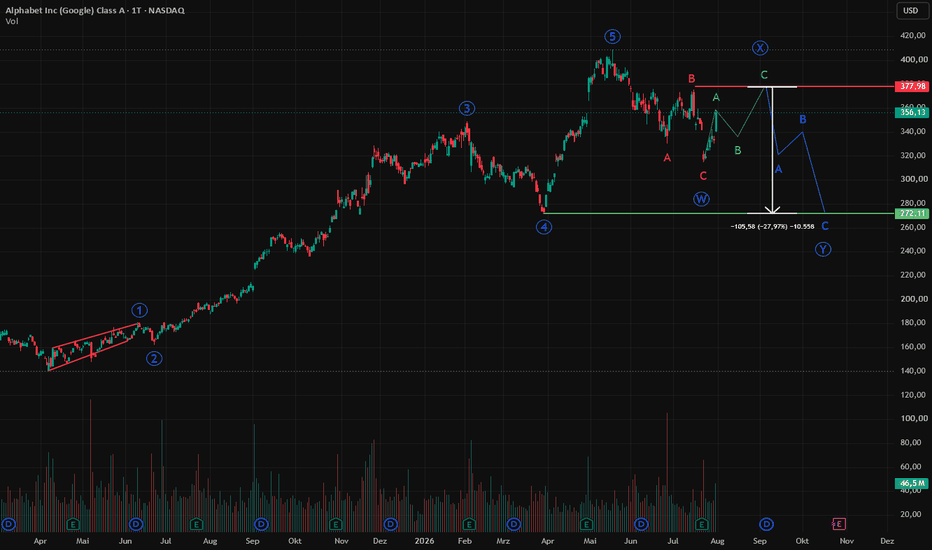Select the blue A projection label
The width and height of the screenshot is (932, 550).
point(778,169)
